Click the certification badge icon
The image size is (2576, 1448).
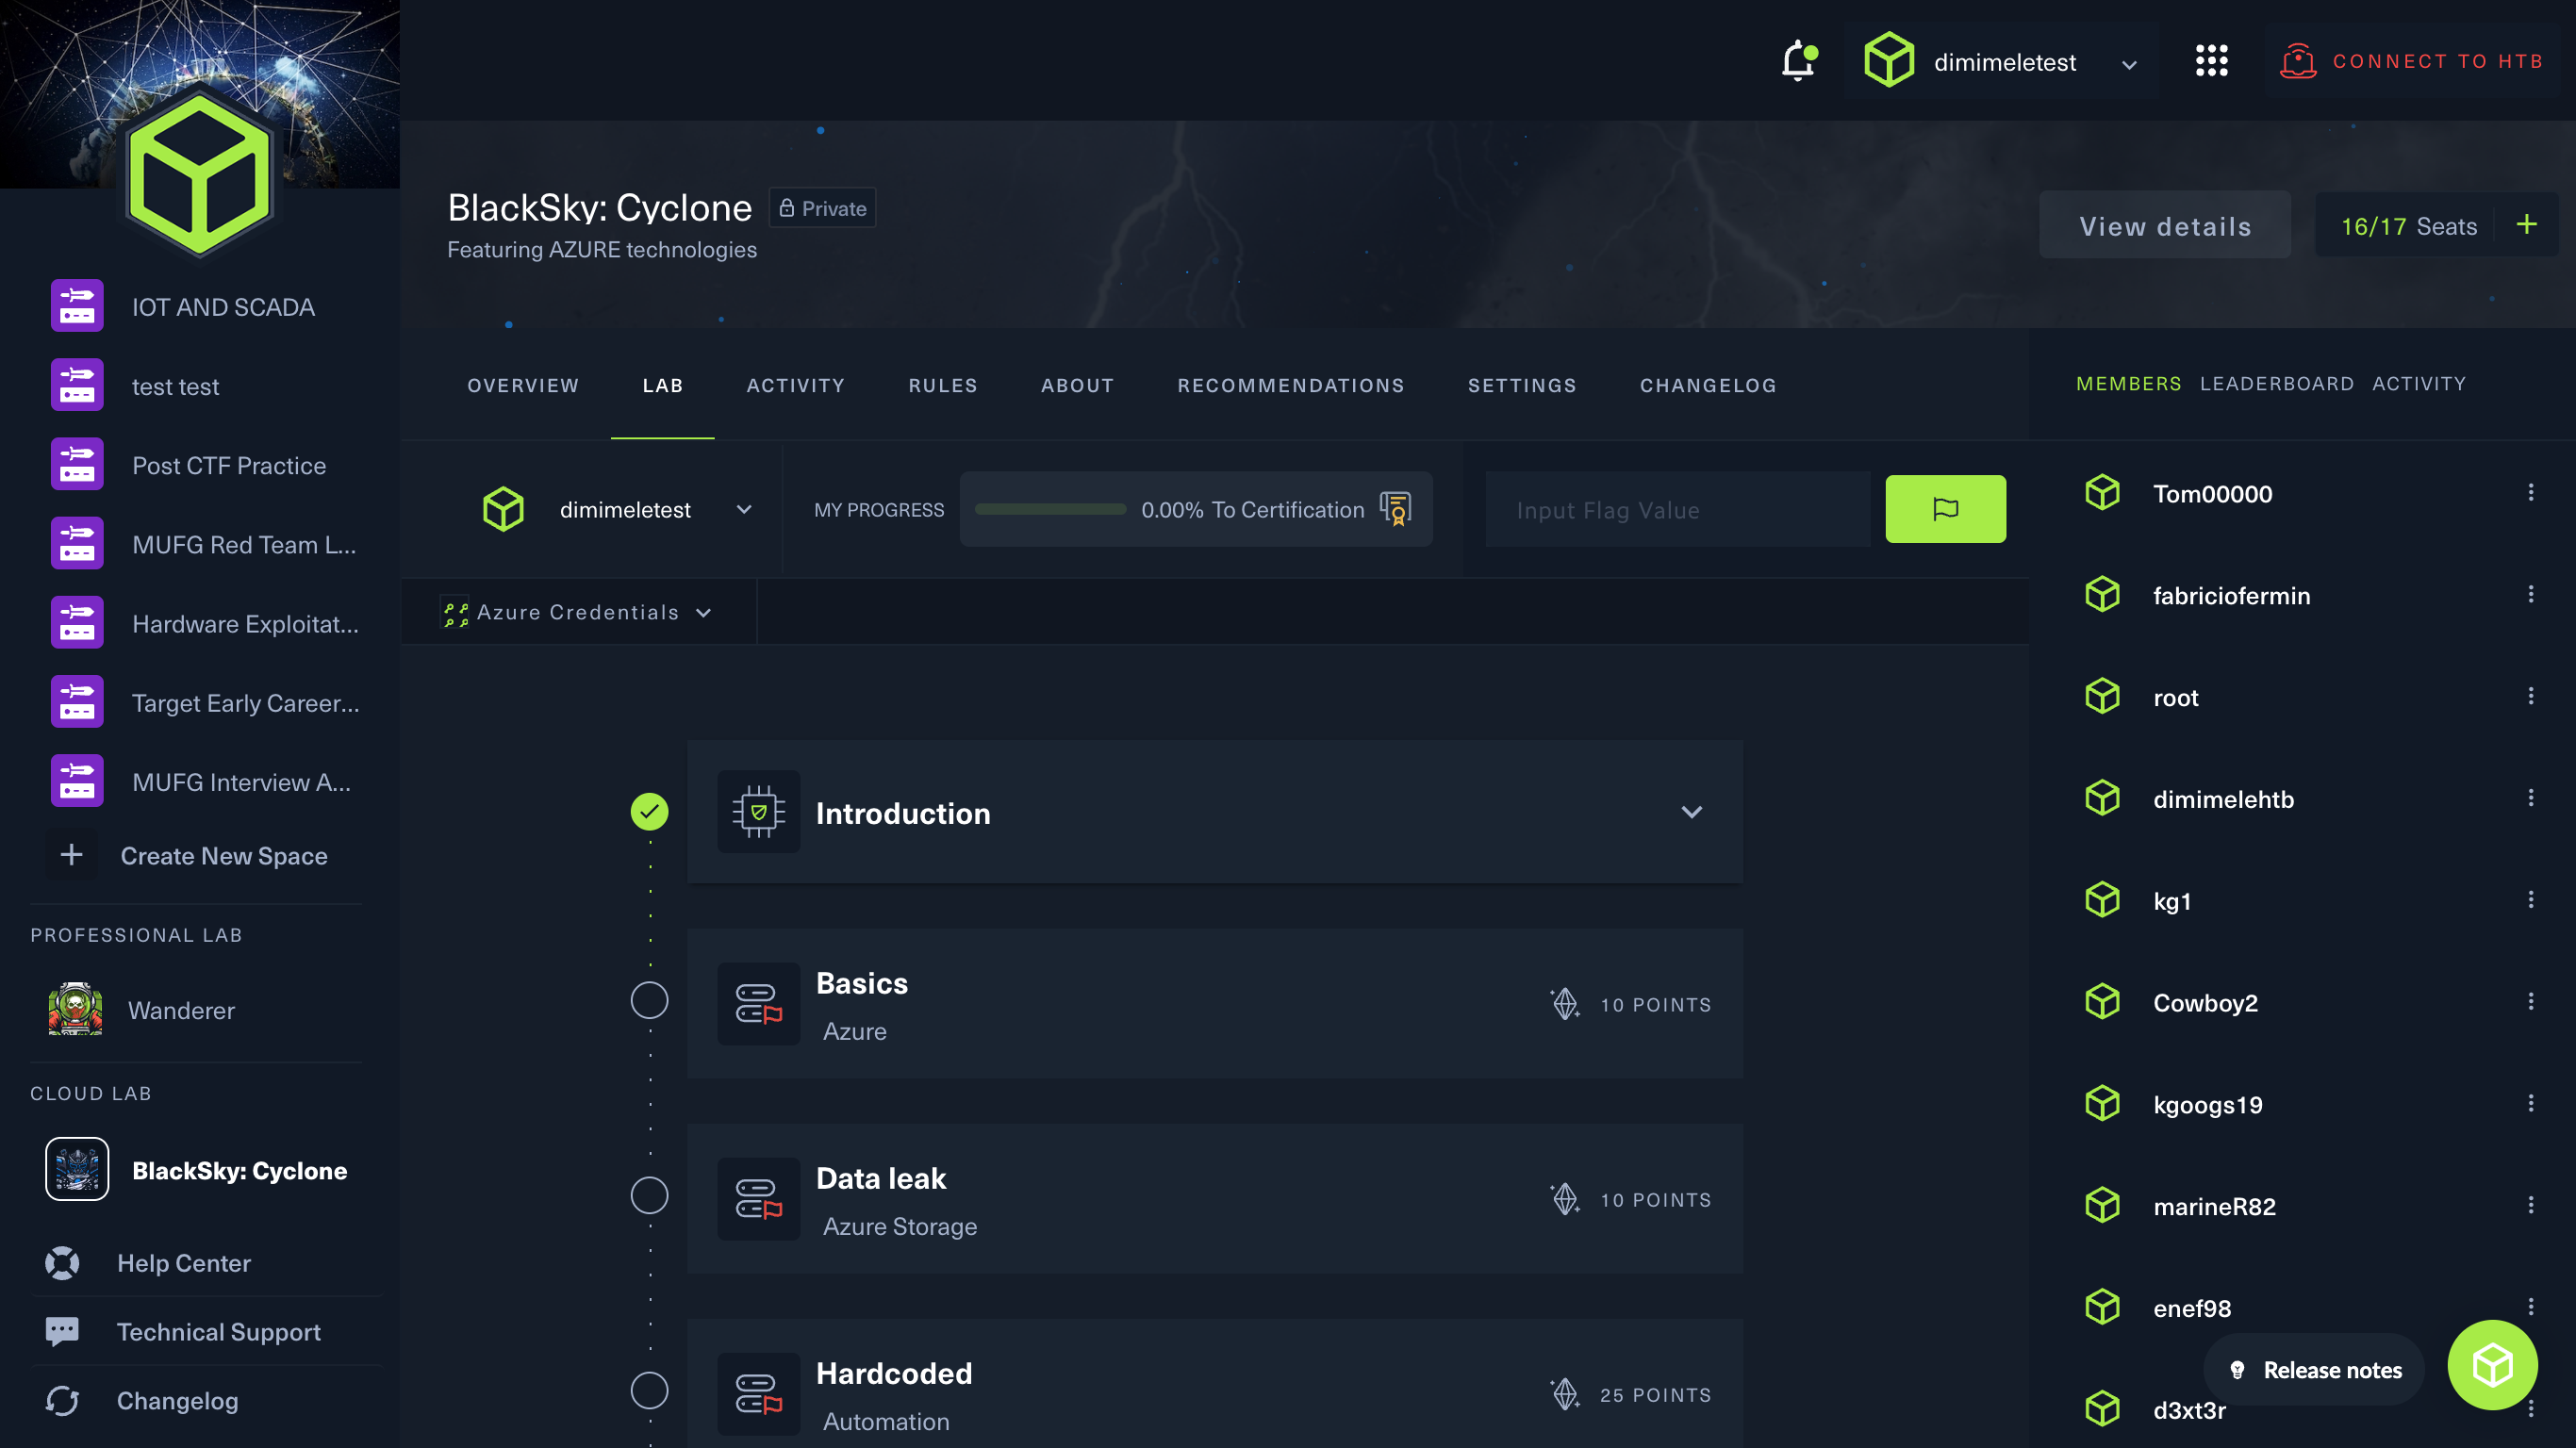[x=1396, y=509]
